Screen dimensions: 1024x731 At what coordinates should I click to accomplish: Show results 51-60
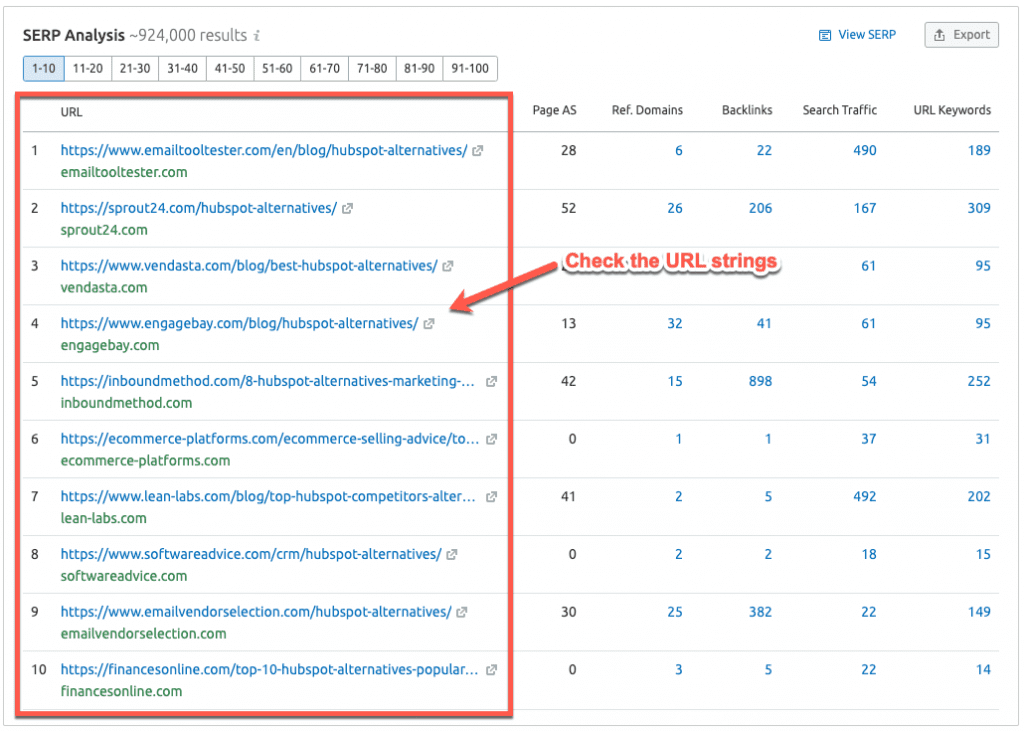click(x=278, y=69)
